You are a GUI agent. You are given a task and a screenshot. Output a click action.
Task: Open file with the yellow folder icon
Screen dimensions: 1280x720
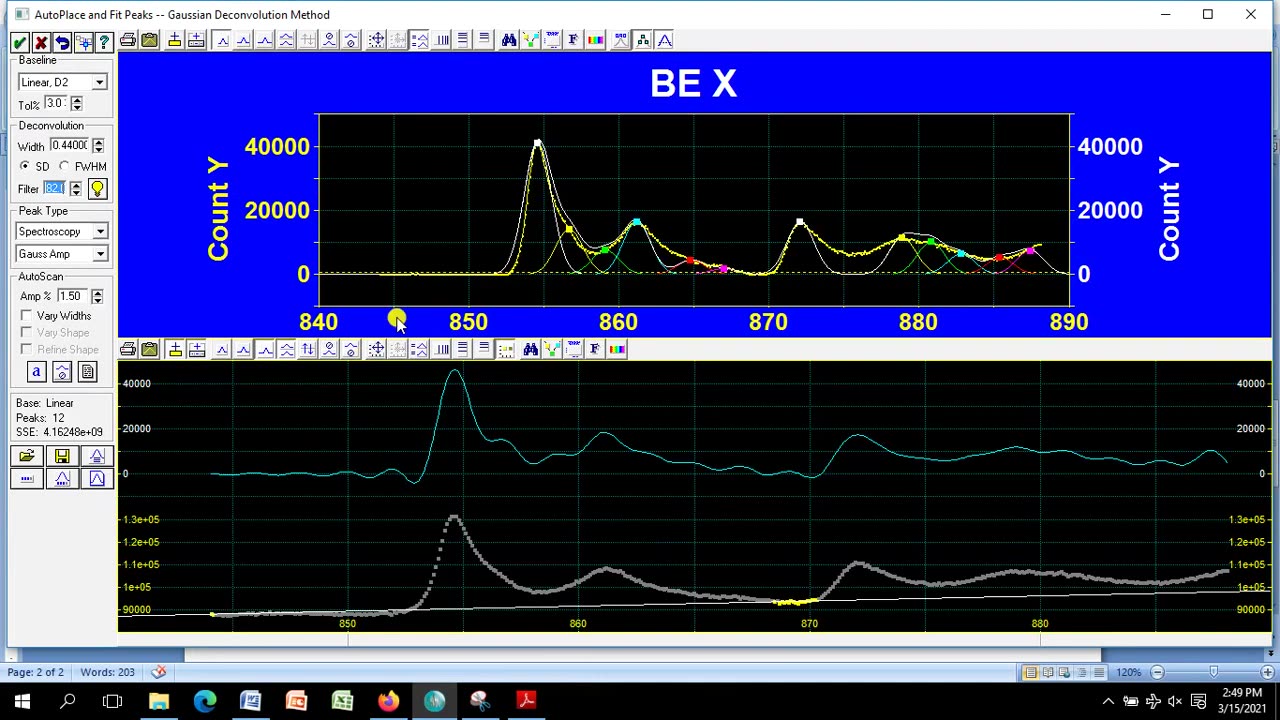tap(27, 457)
